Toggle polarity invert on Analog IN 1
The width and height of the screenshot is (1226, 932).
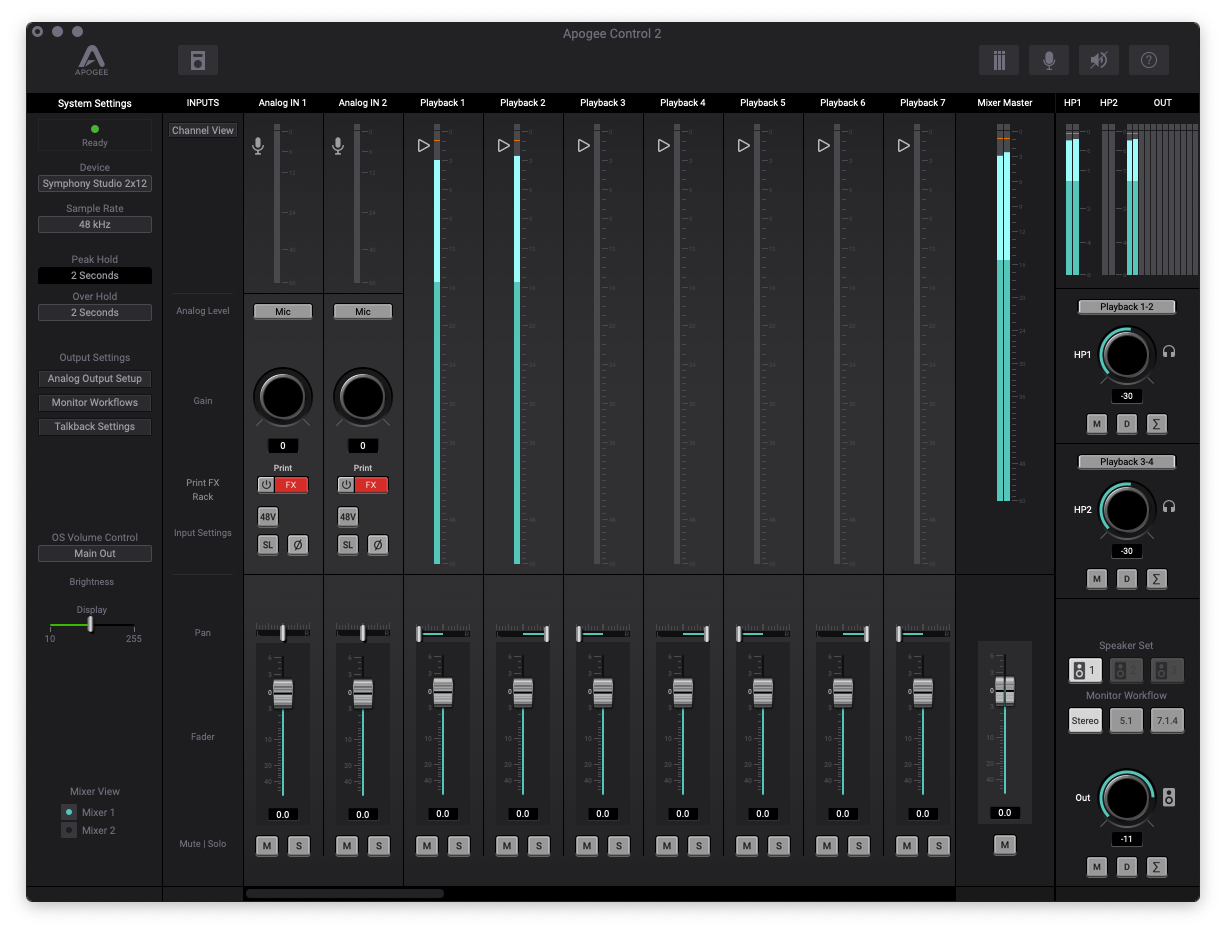(x=298, y=545)
